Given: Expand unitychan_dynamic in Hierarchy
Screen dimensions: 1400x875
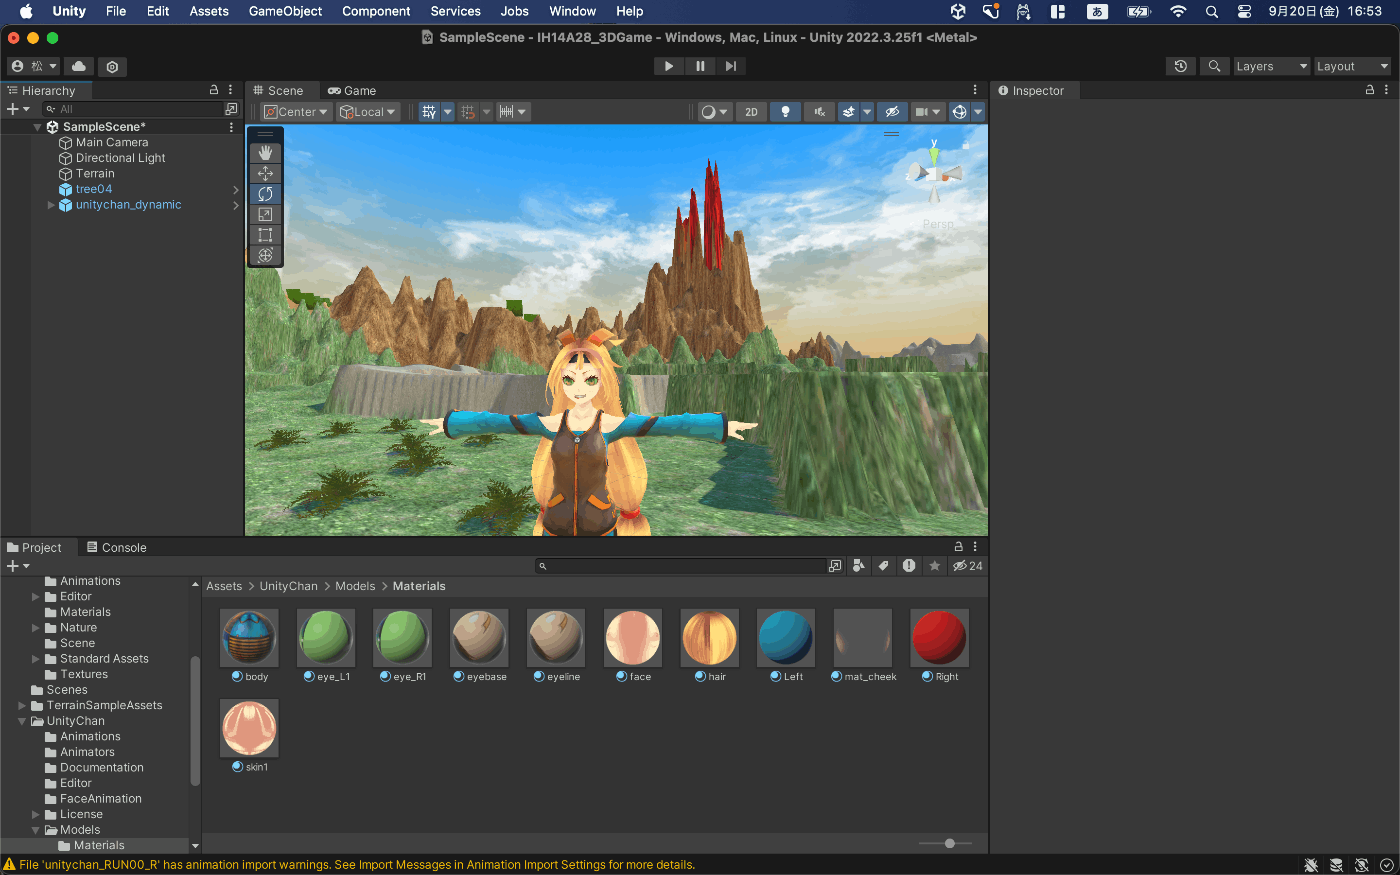Looking at the screenshot, I should tap(51, 205).
